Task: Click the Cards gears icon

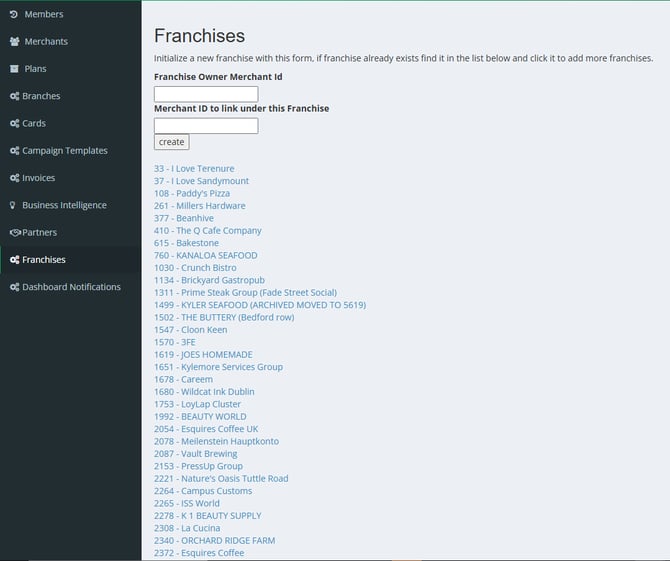Action: point(14,123)
